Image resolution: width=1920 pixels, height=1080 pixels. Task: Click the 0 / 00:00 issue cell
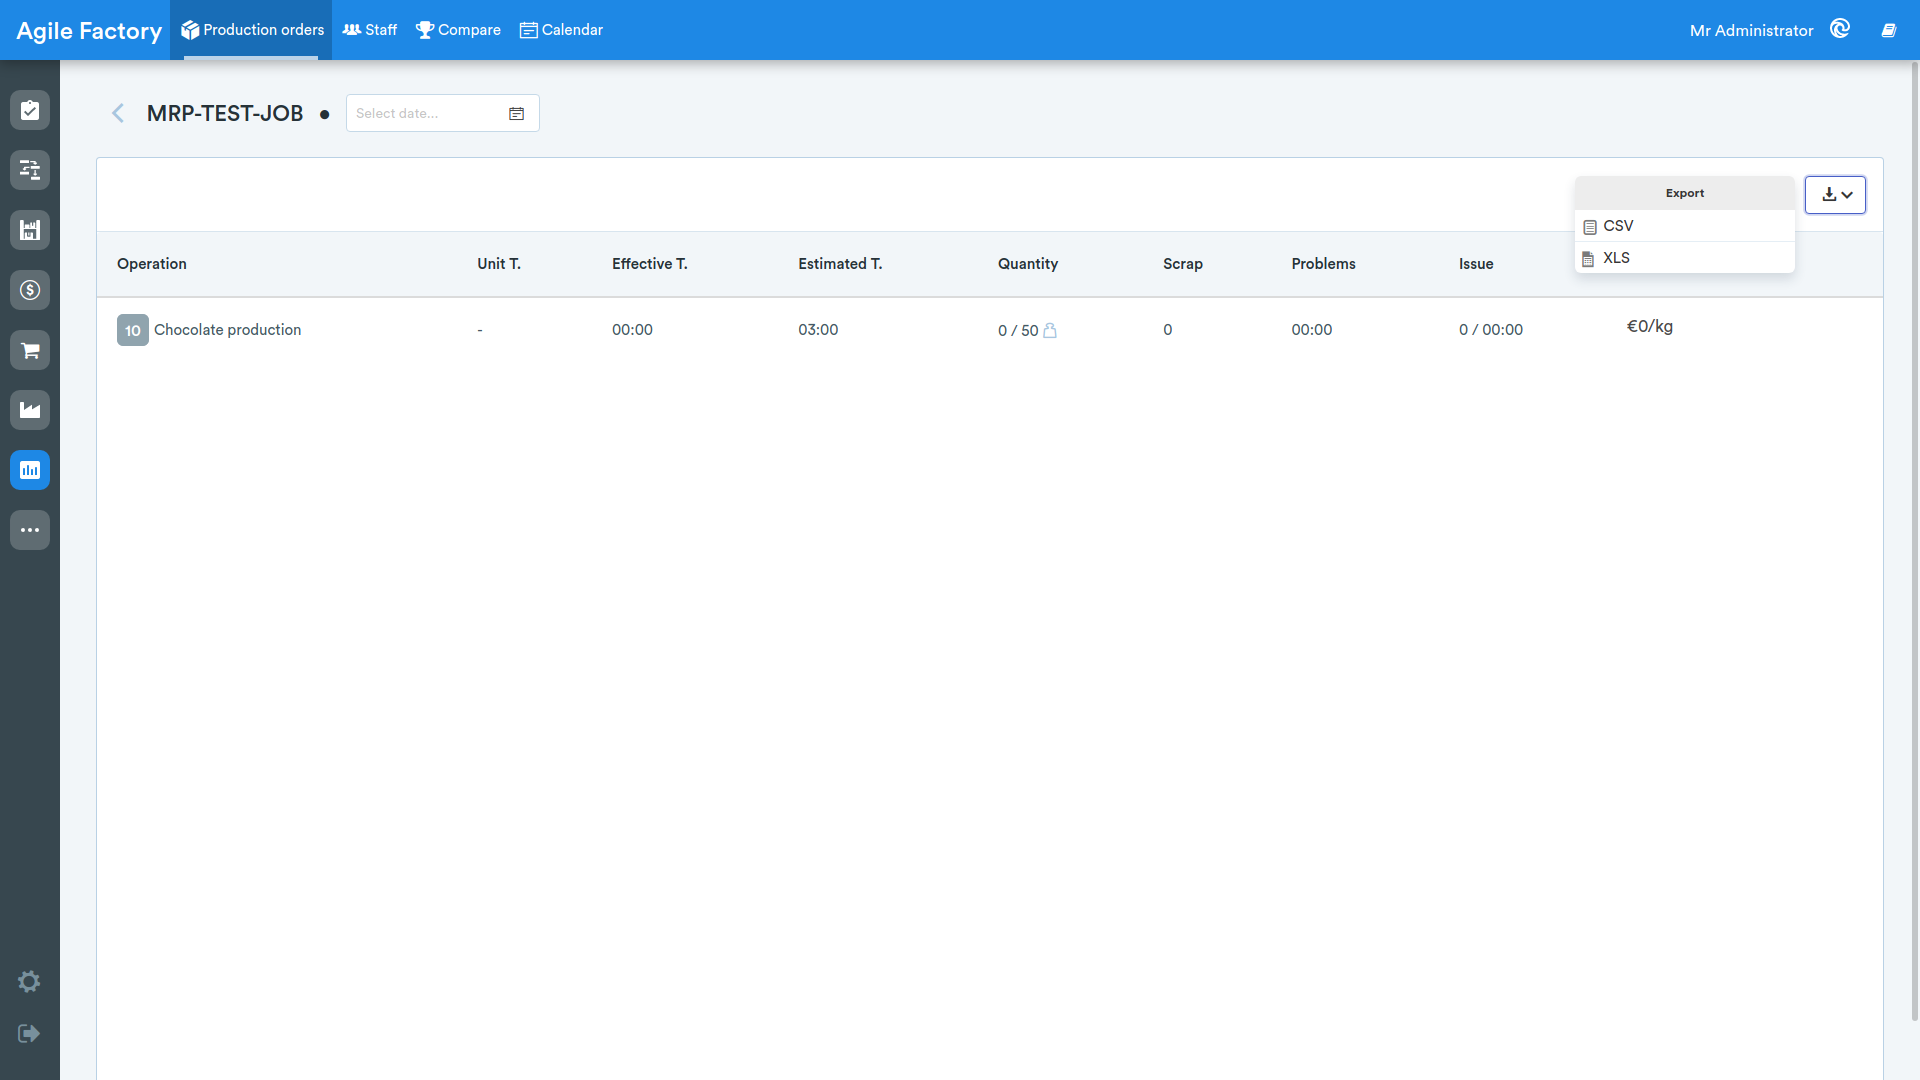click(x=1491, y=330)
